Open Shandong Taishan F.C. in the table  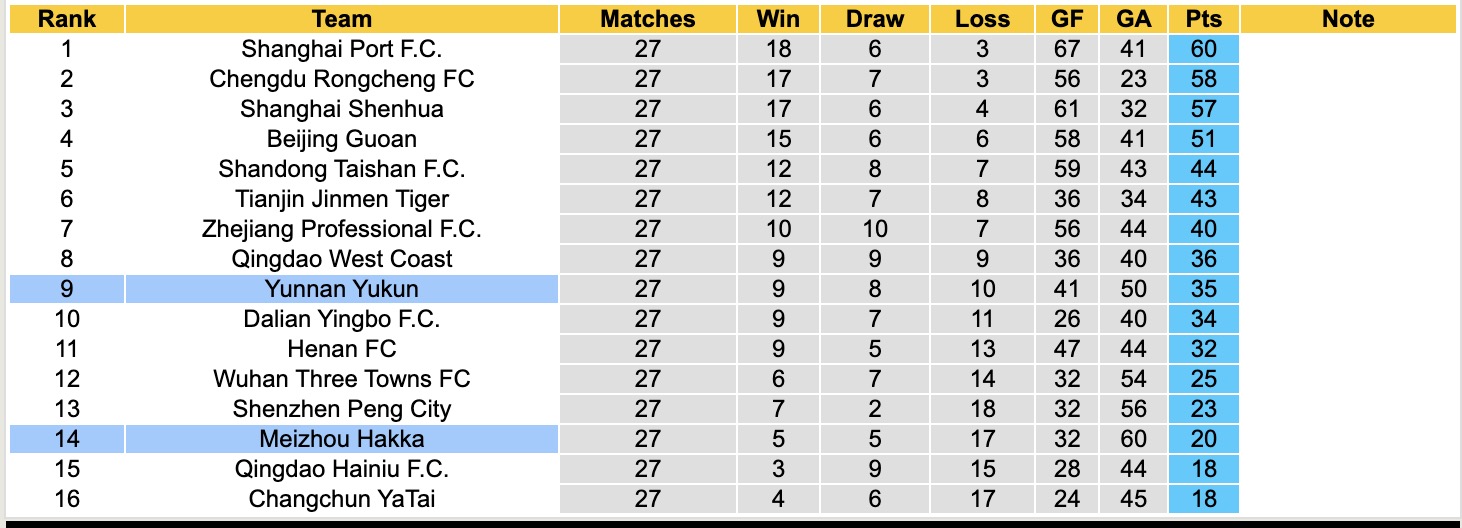pos(341,169)
